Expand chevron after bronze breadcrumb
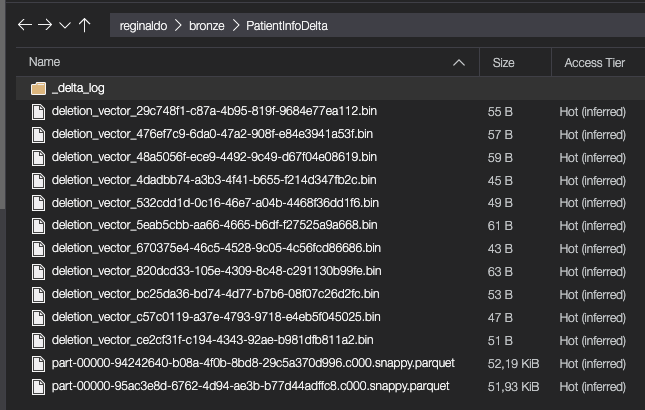This screenshot has width=645, height=410. 236,25
